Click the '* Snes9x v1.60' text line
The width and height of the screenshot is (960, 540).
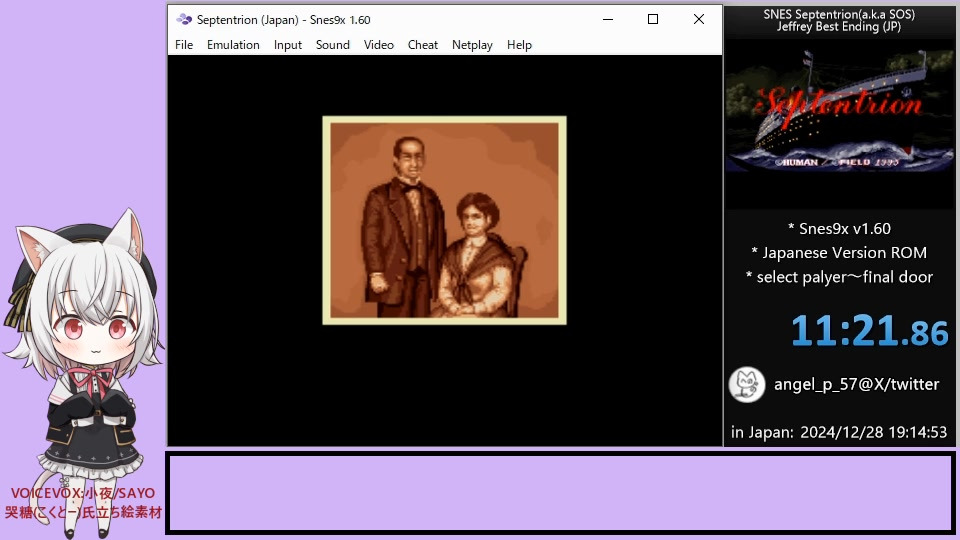click(839, 229)
